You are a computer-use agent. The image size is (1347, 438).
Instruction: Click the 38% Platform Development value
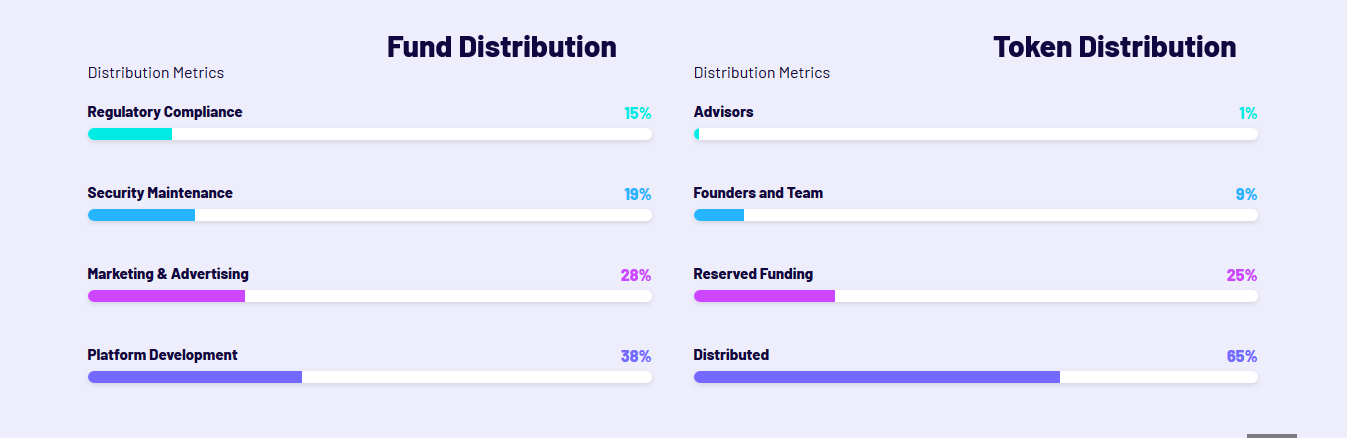tap(635, 356)
